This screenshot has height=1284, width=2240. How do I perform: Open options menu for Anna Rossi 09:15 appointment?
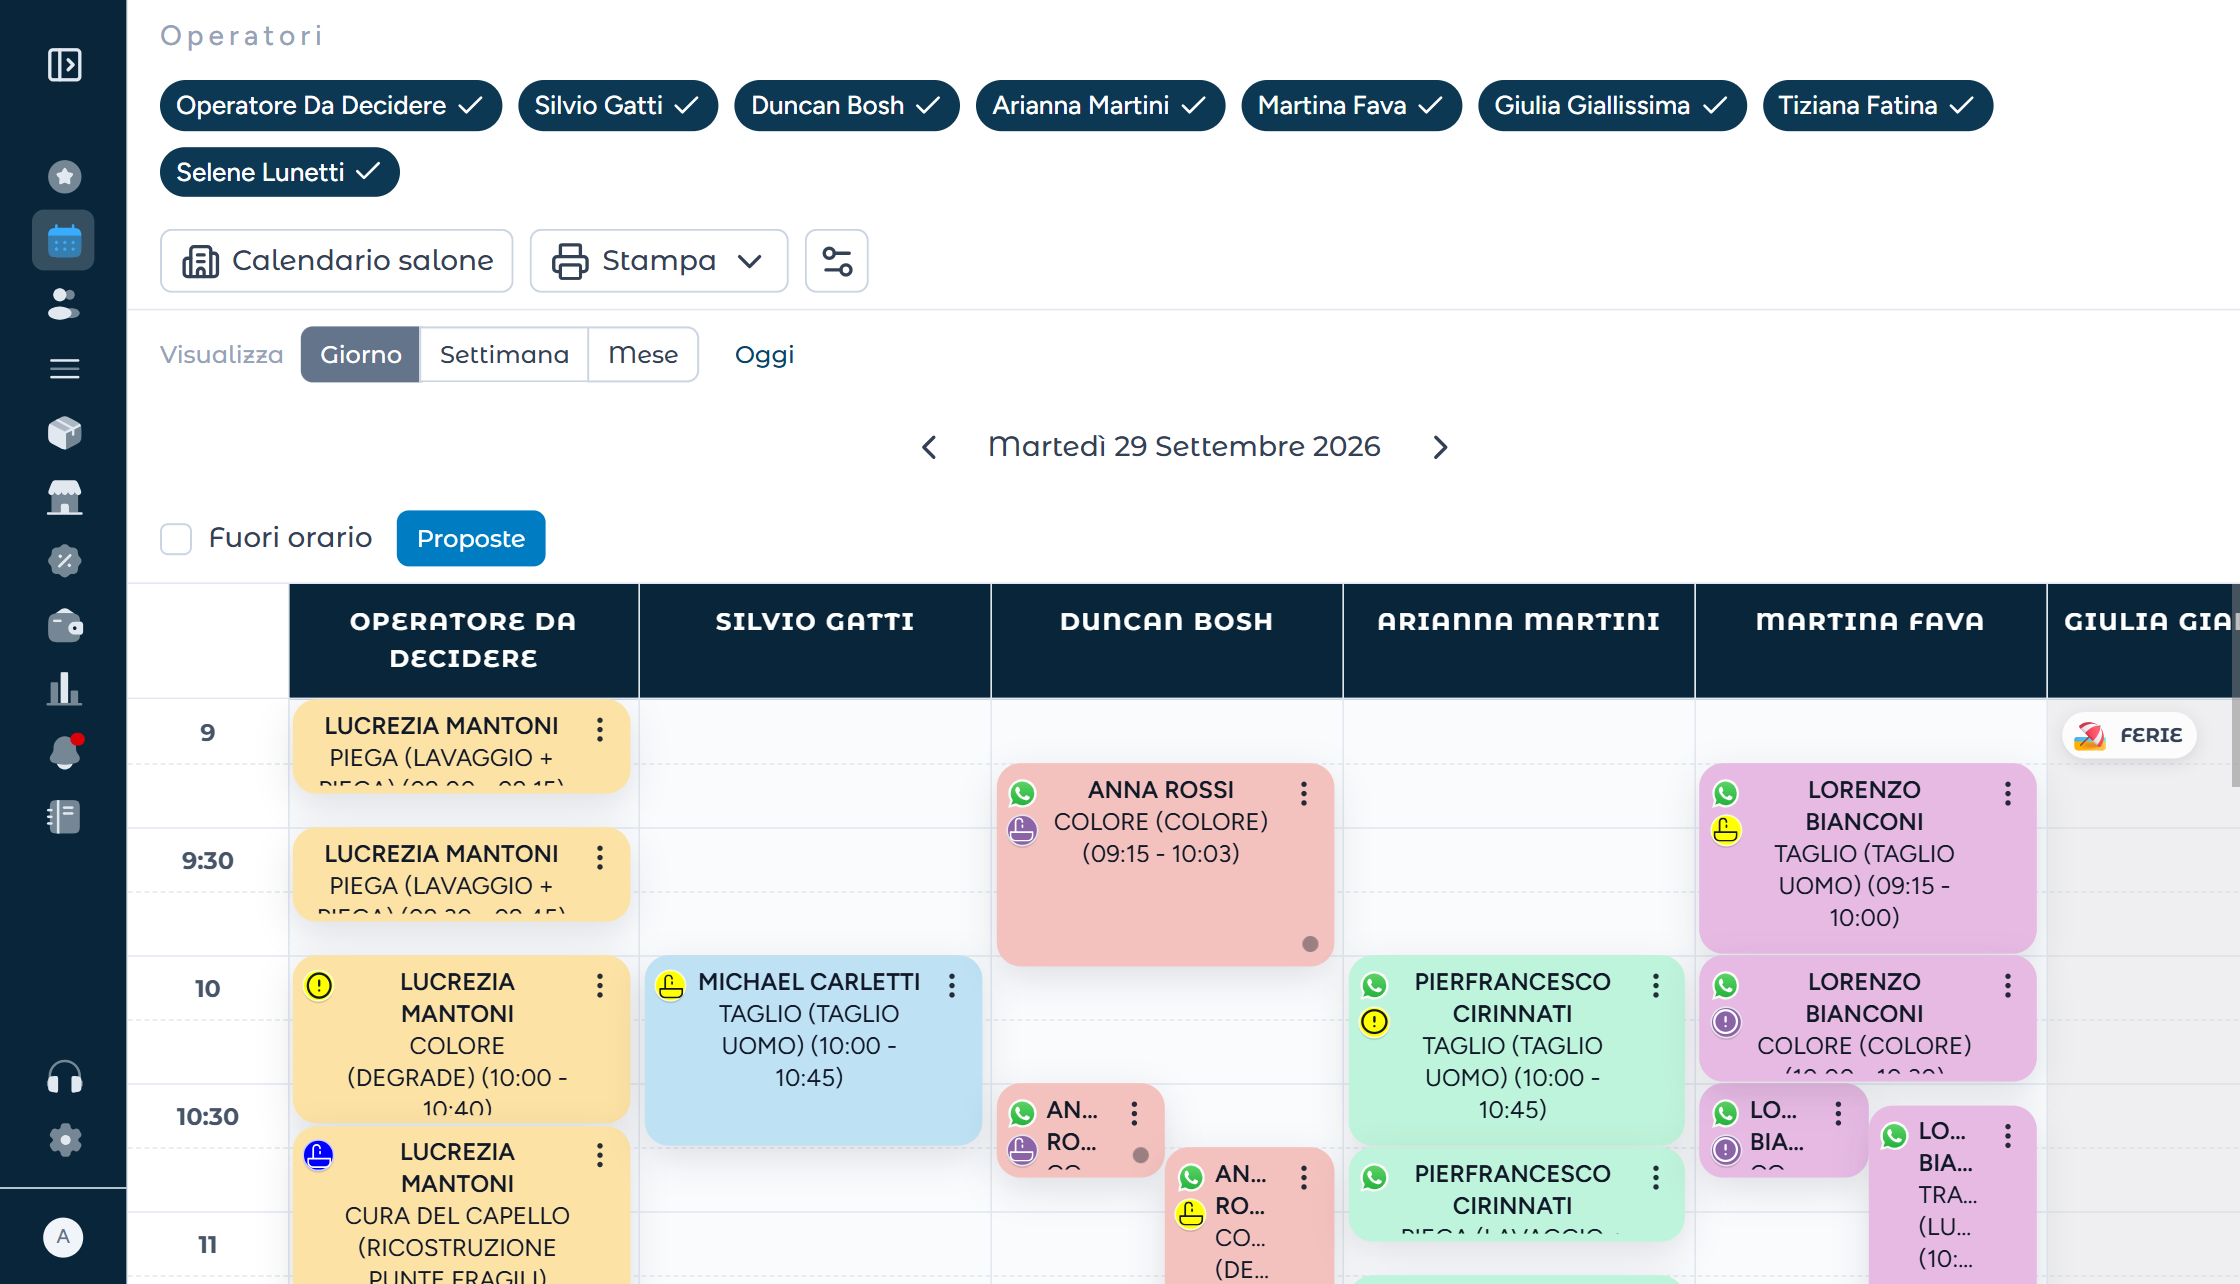[1304, 794]
